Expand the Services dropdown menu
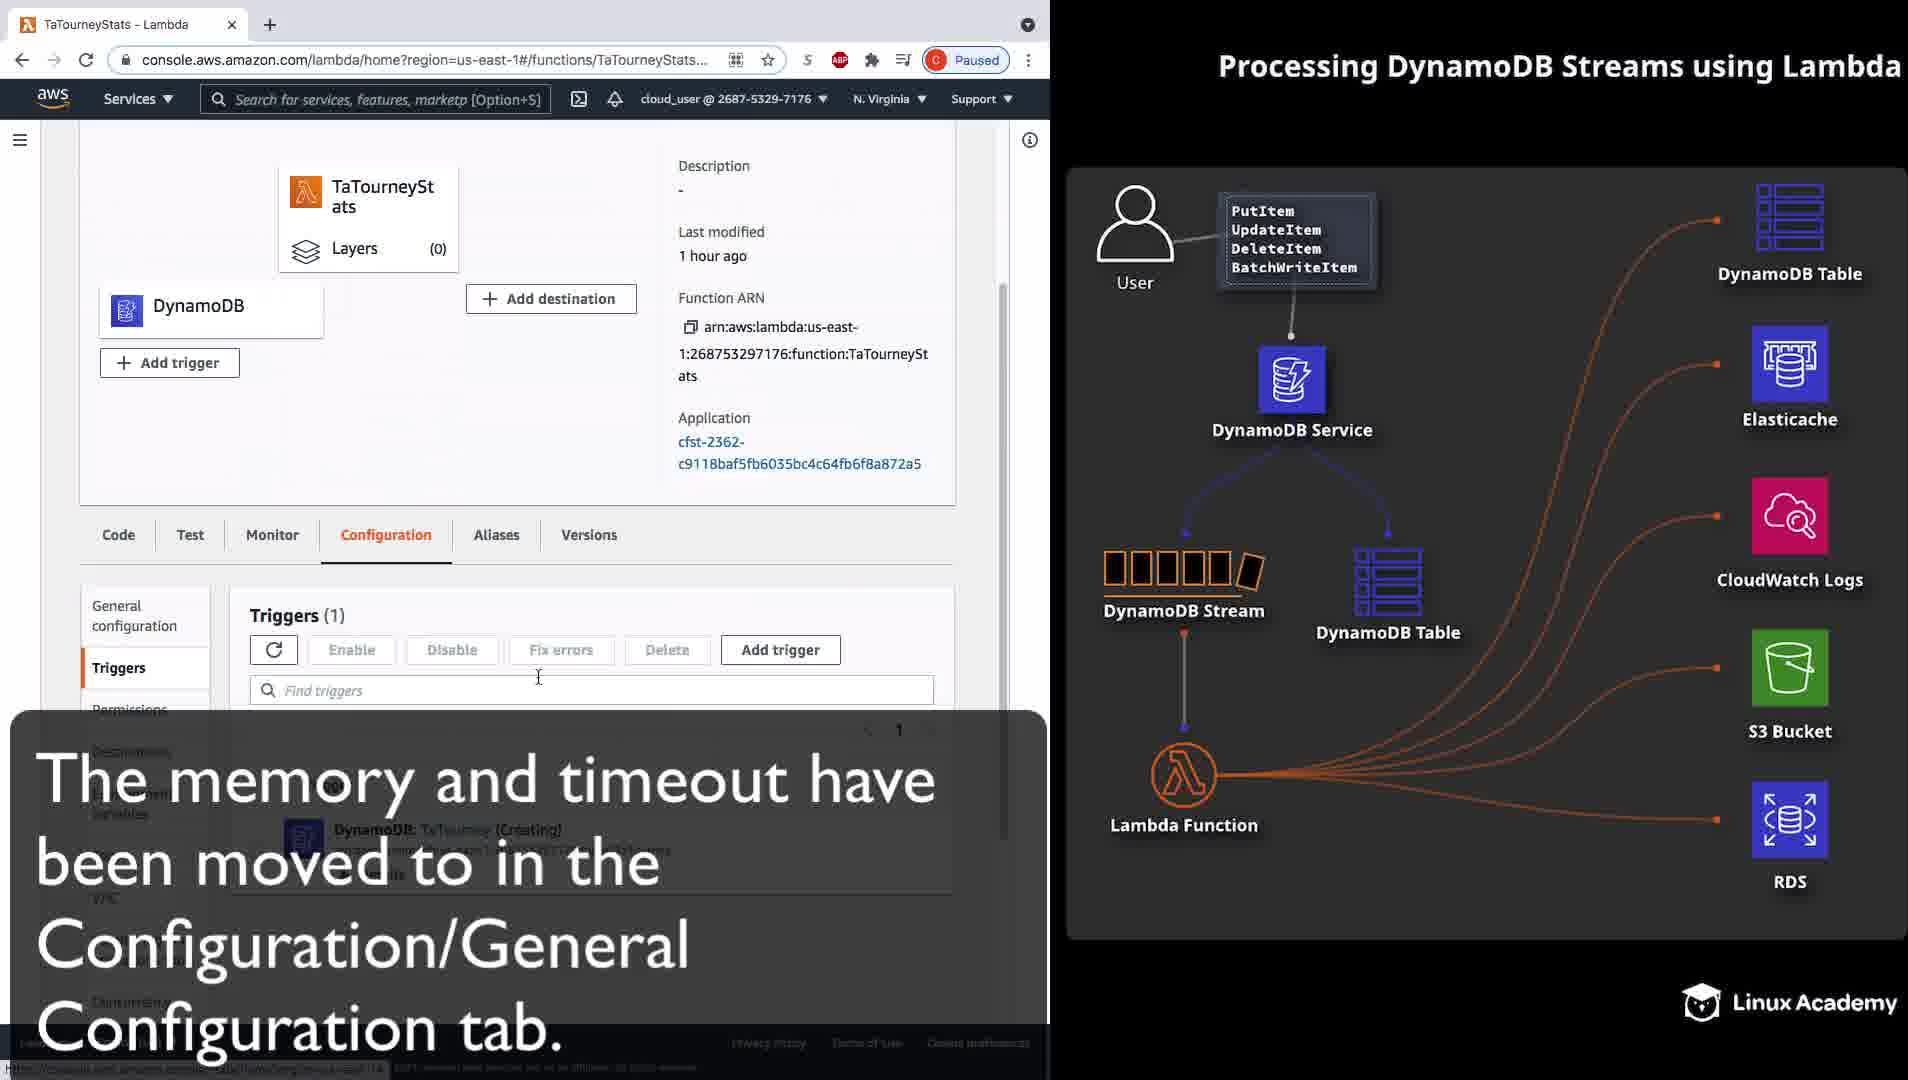 coord(138,99)
